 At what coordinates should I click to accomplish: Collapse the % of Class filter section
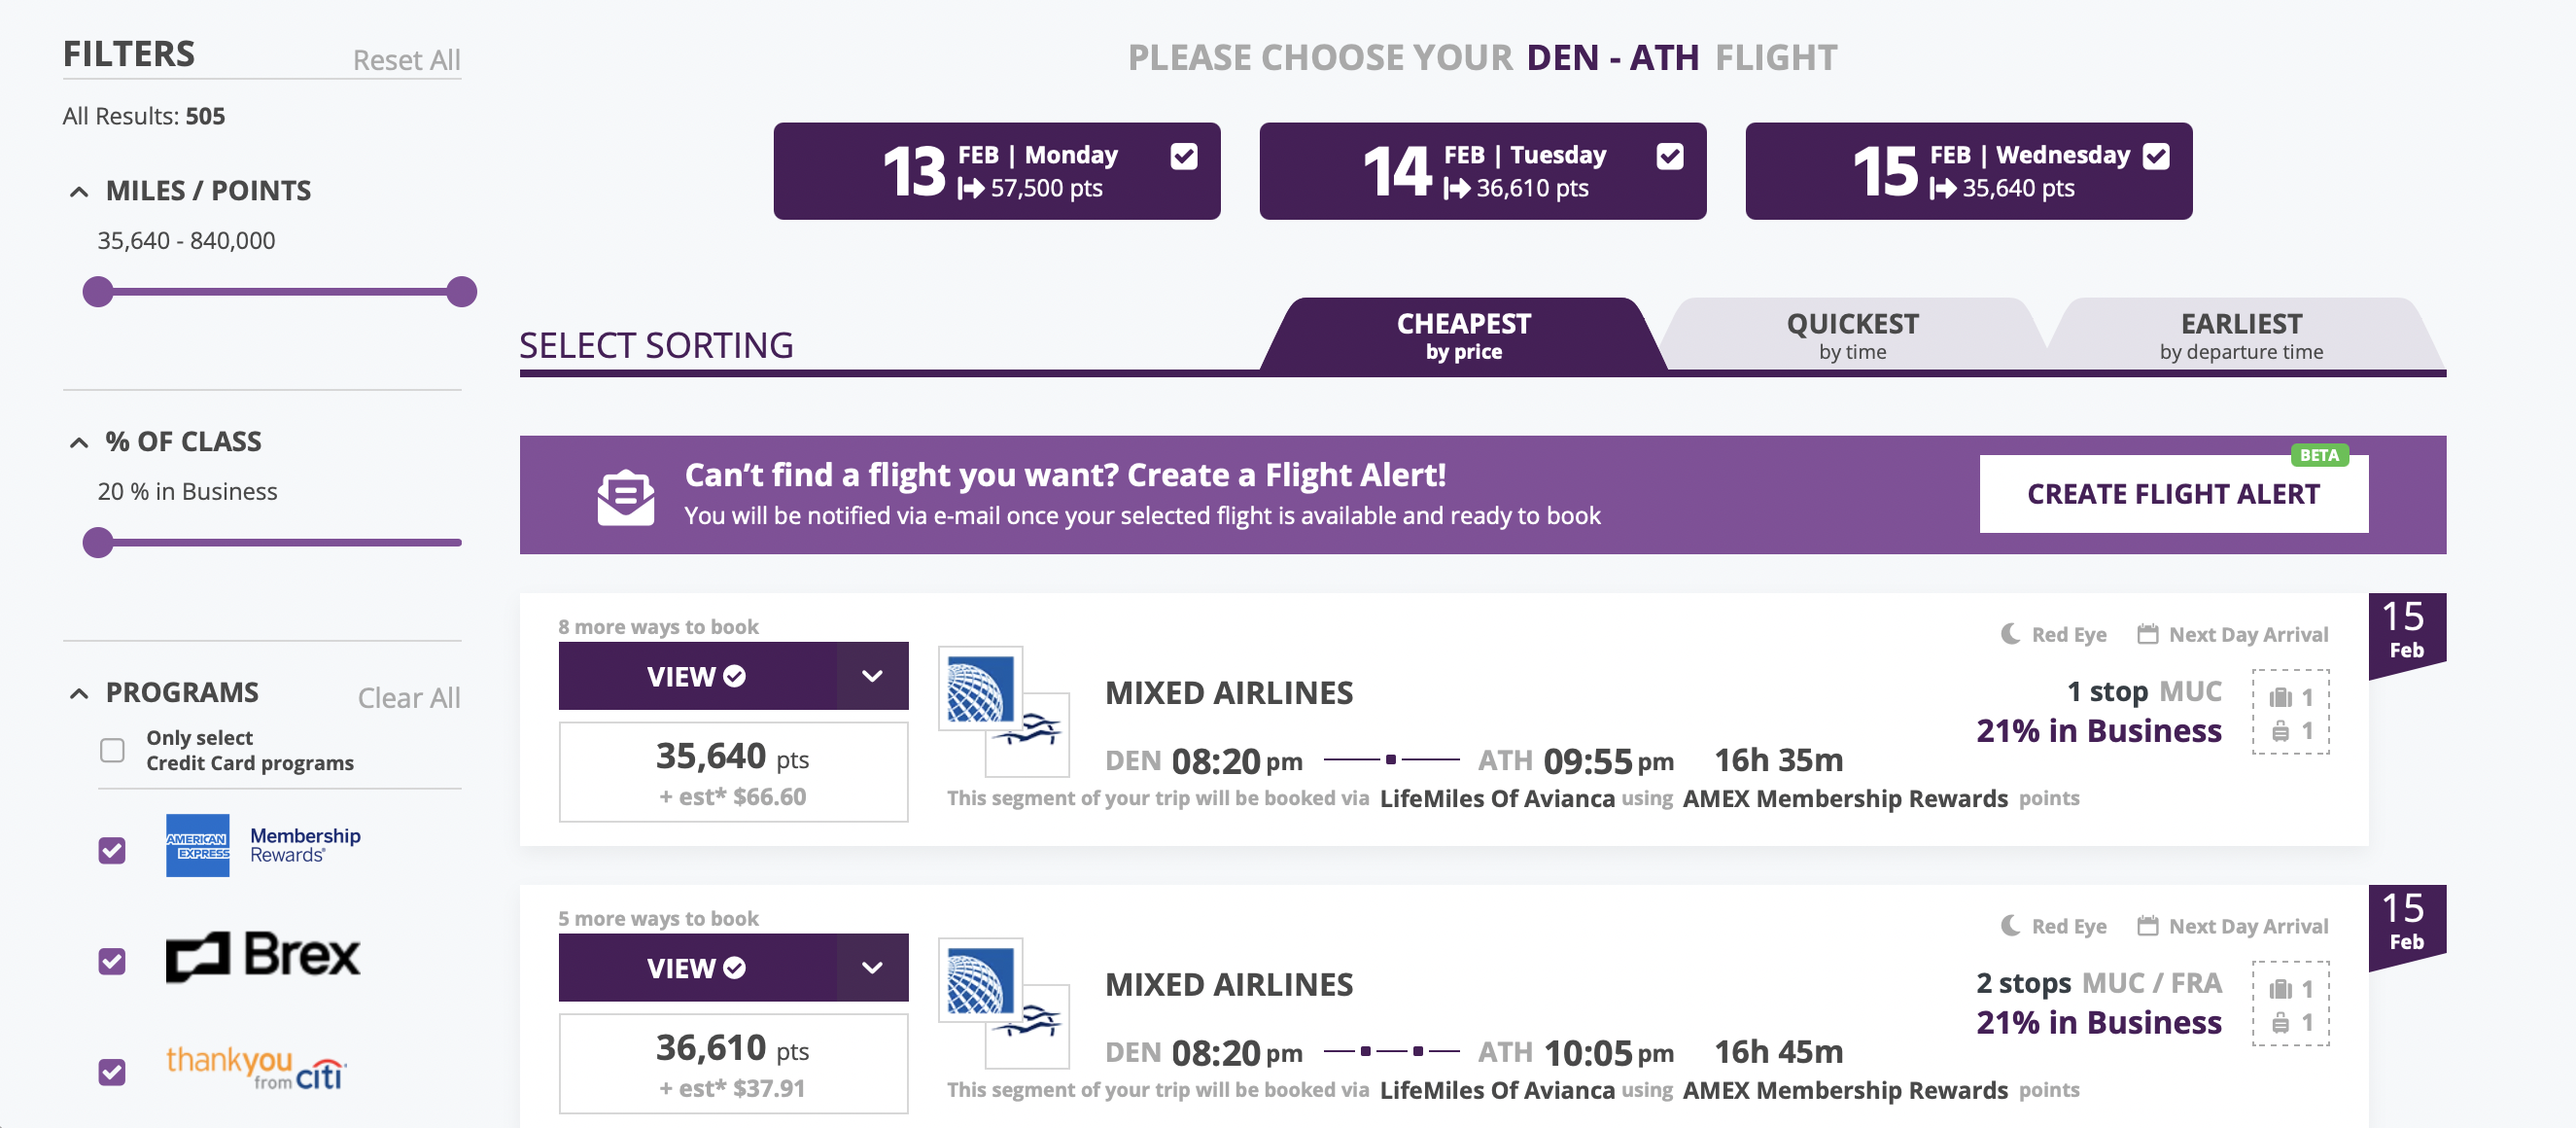pyautogui.click(x=79, y=442)
